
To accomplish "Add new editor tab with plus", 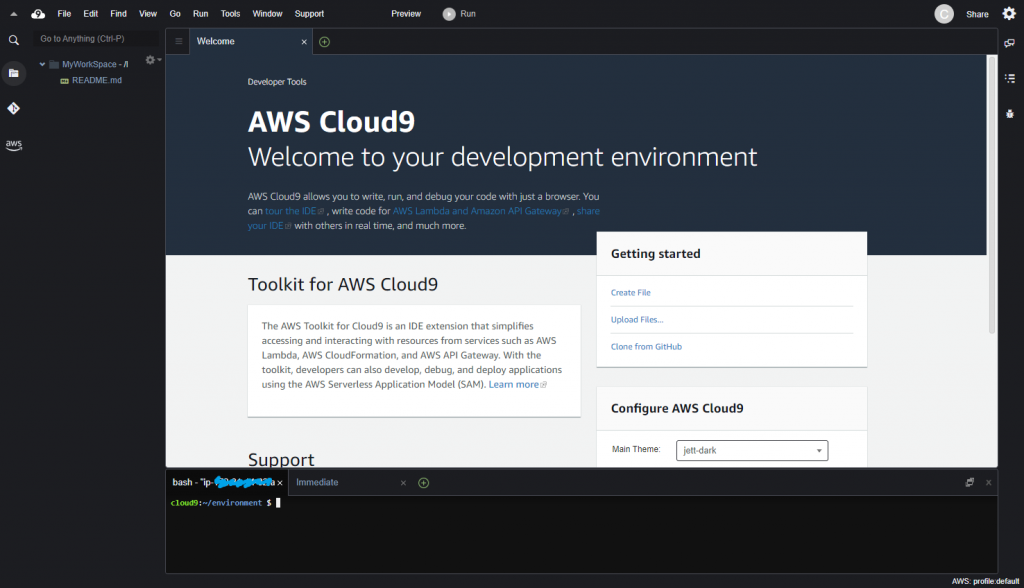I will click(x=325, y=42).
